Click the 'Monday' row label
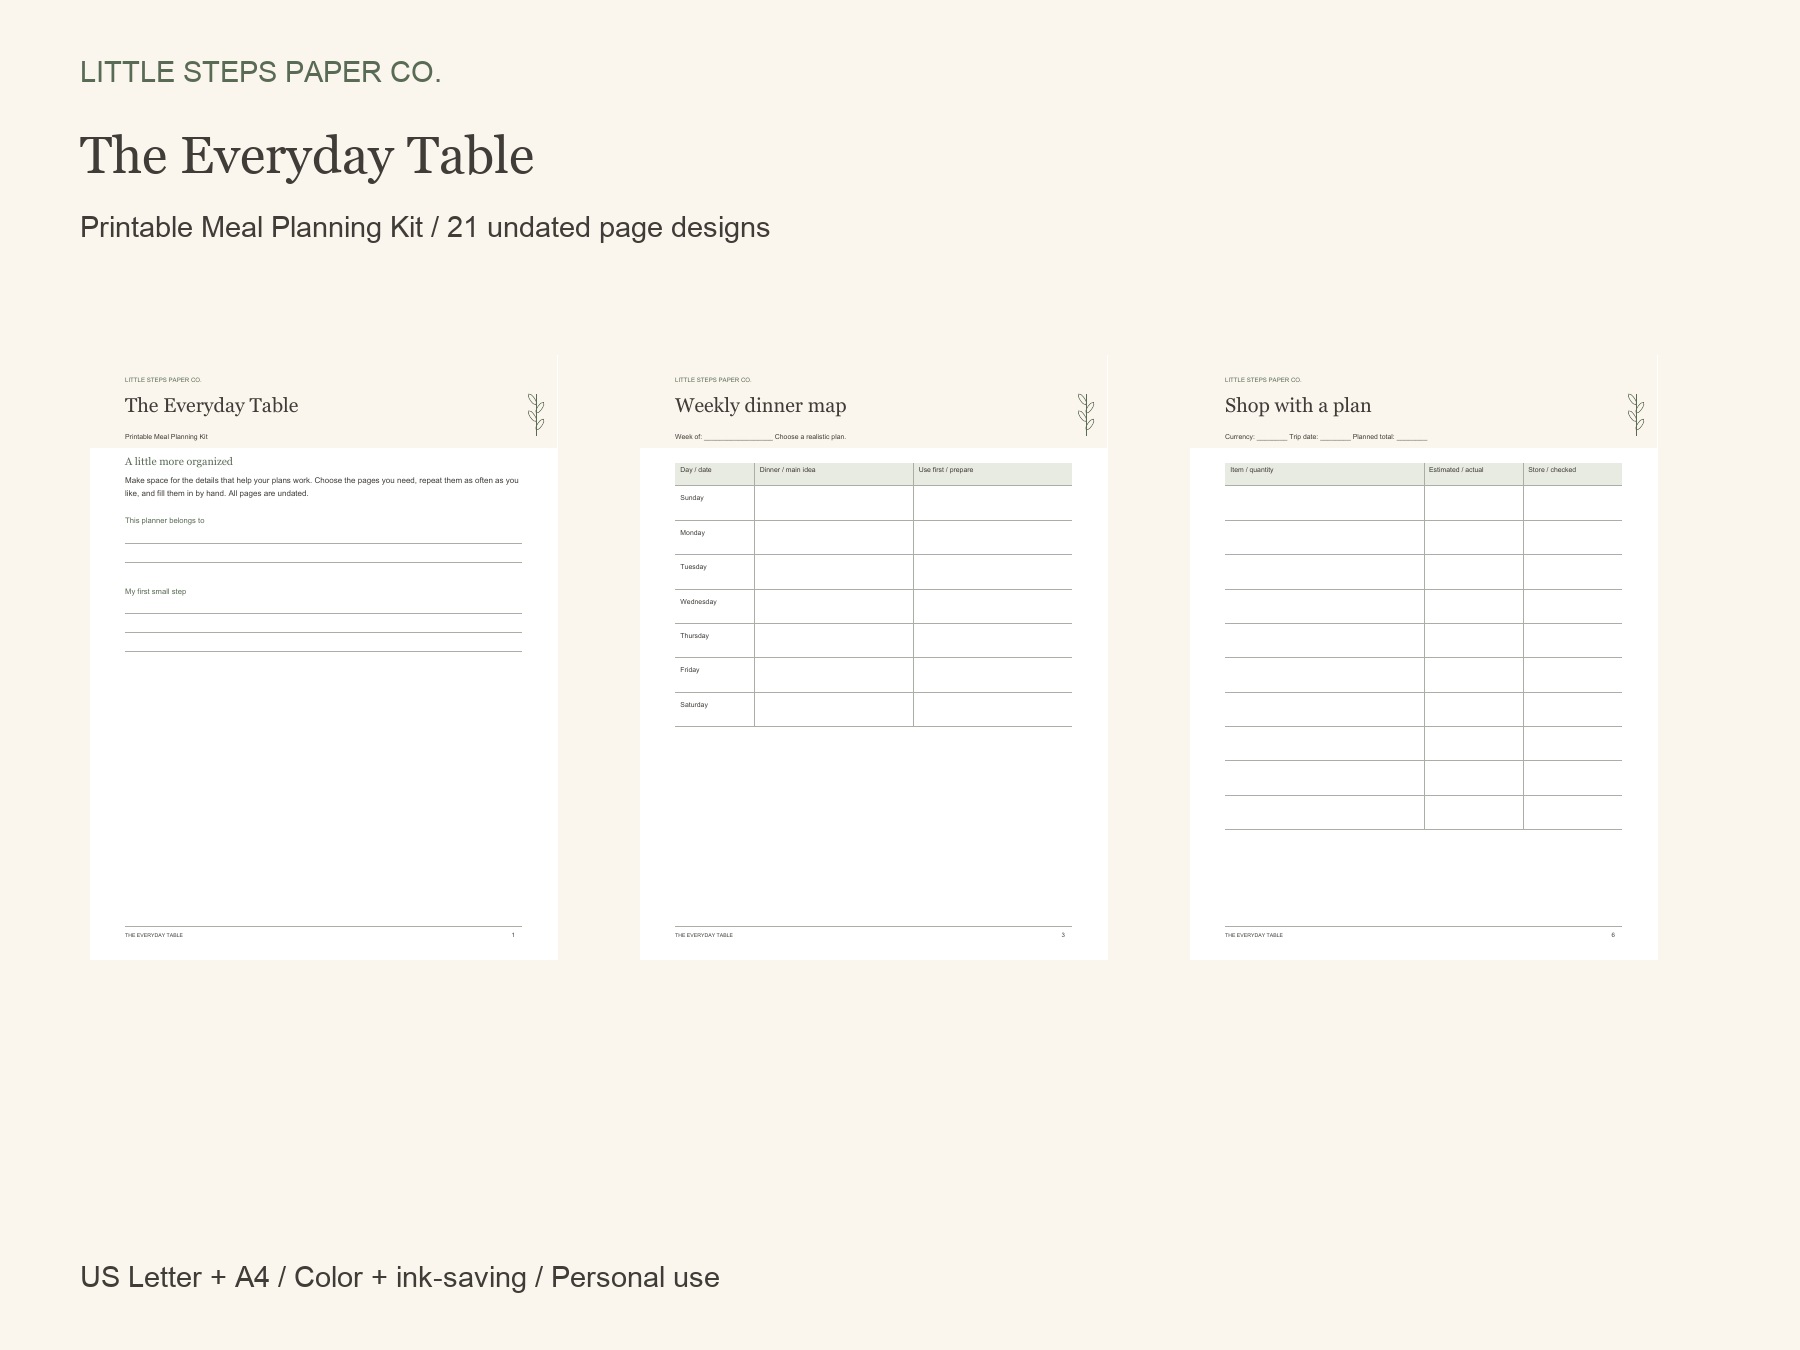 pyautogui.click(x=693, y=533)
